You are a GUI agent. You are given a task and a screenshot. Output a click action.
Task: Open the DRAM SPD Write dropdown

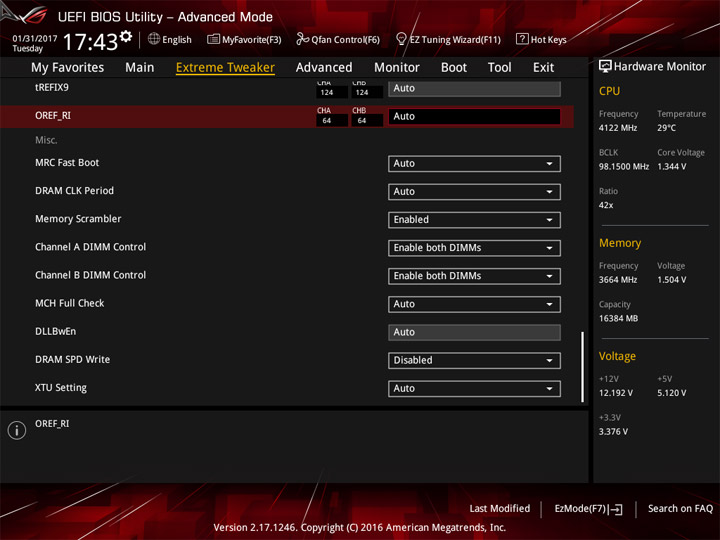coord(474,360)
